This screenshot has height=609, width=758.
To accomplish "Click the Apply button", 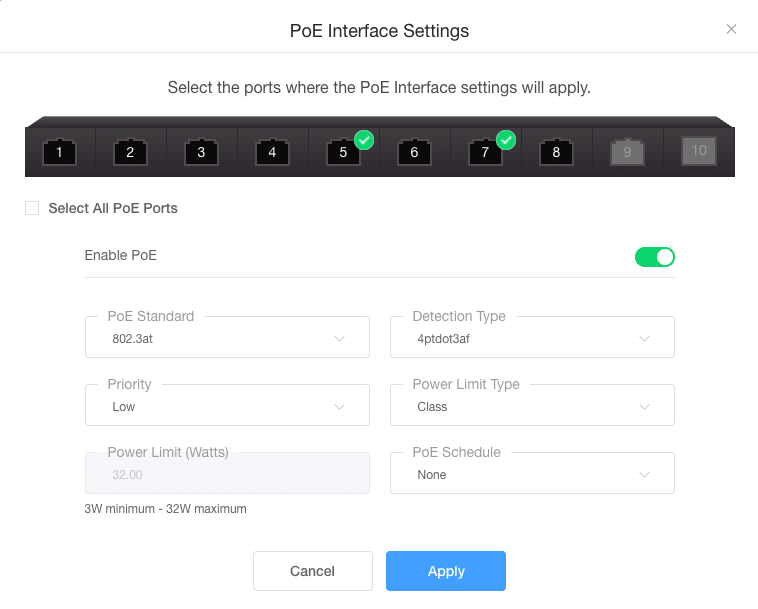I will (x=446, y=571).
